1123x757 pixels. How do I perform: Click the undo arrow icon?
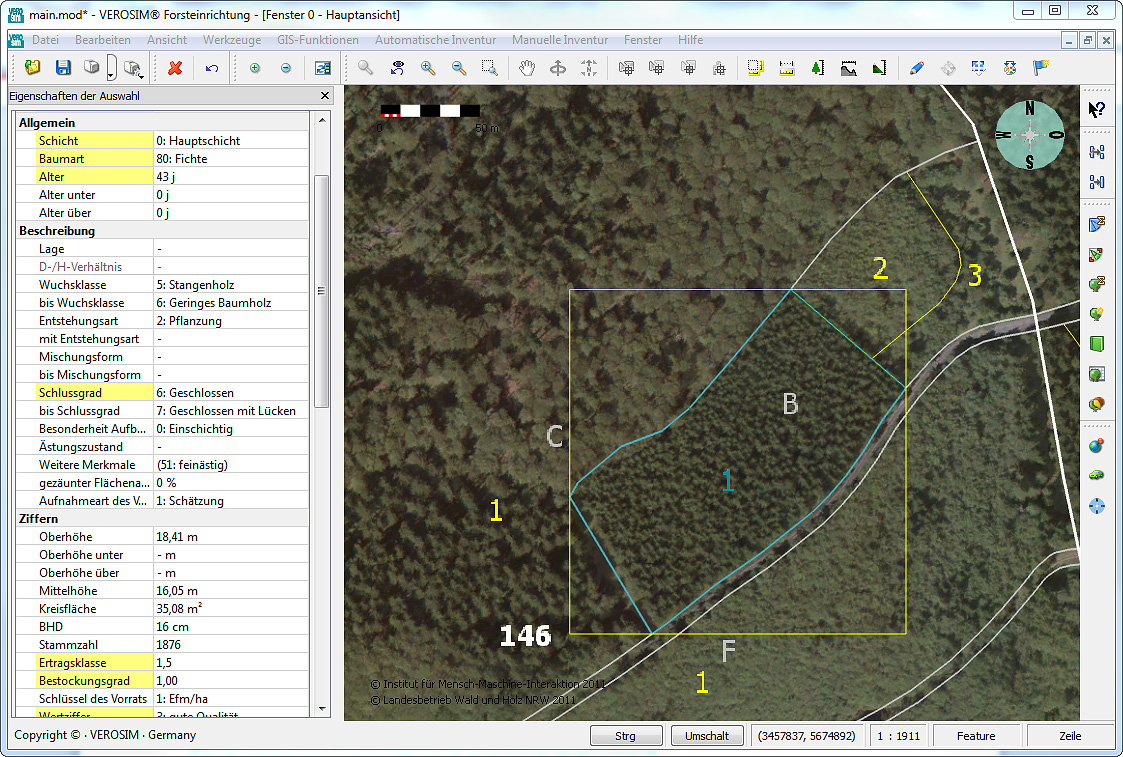(211, 68)
